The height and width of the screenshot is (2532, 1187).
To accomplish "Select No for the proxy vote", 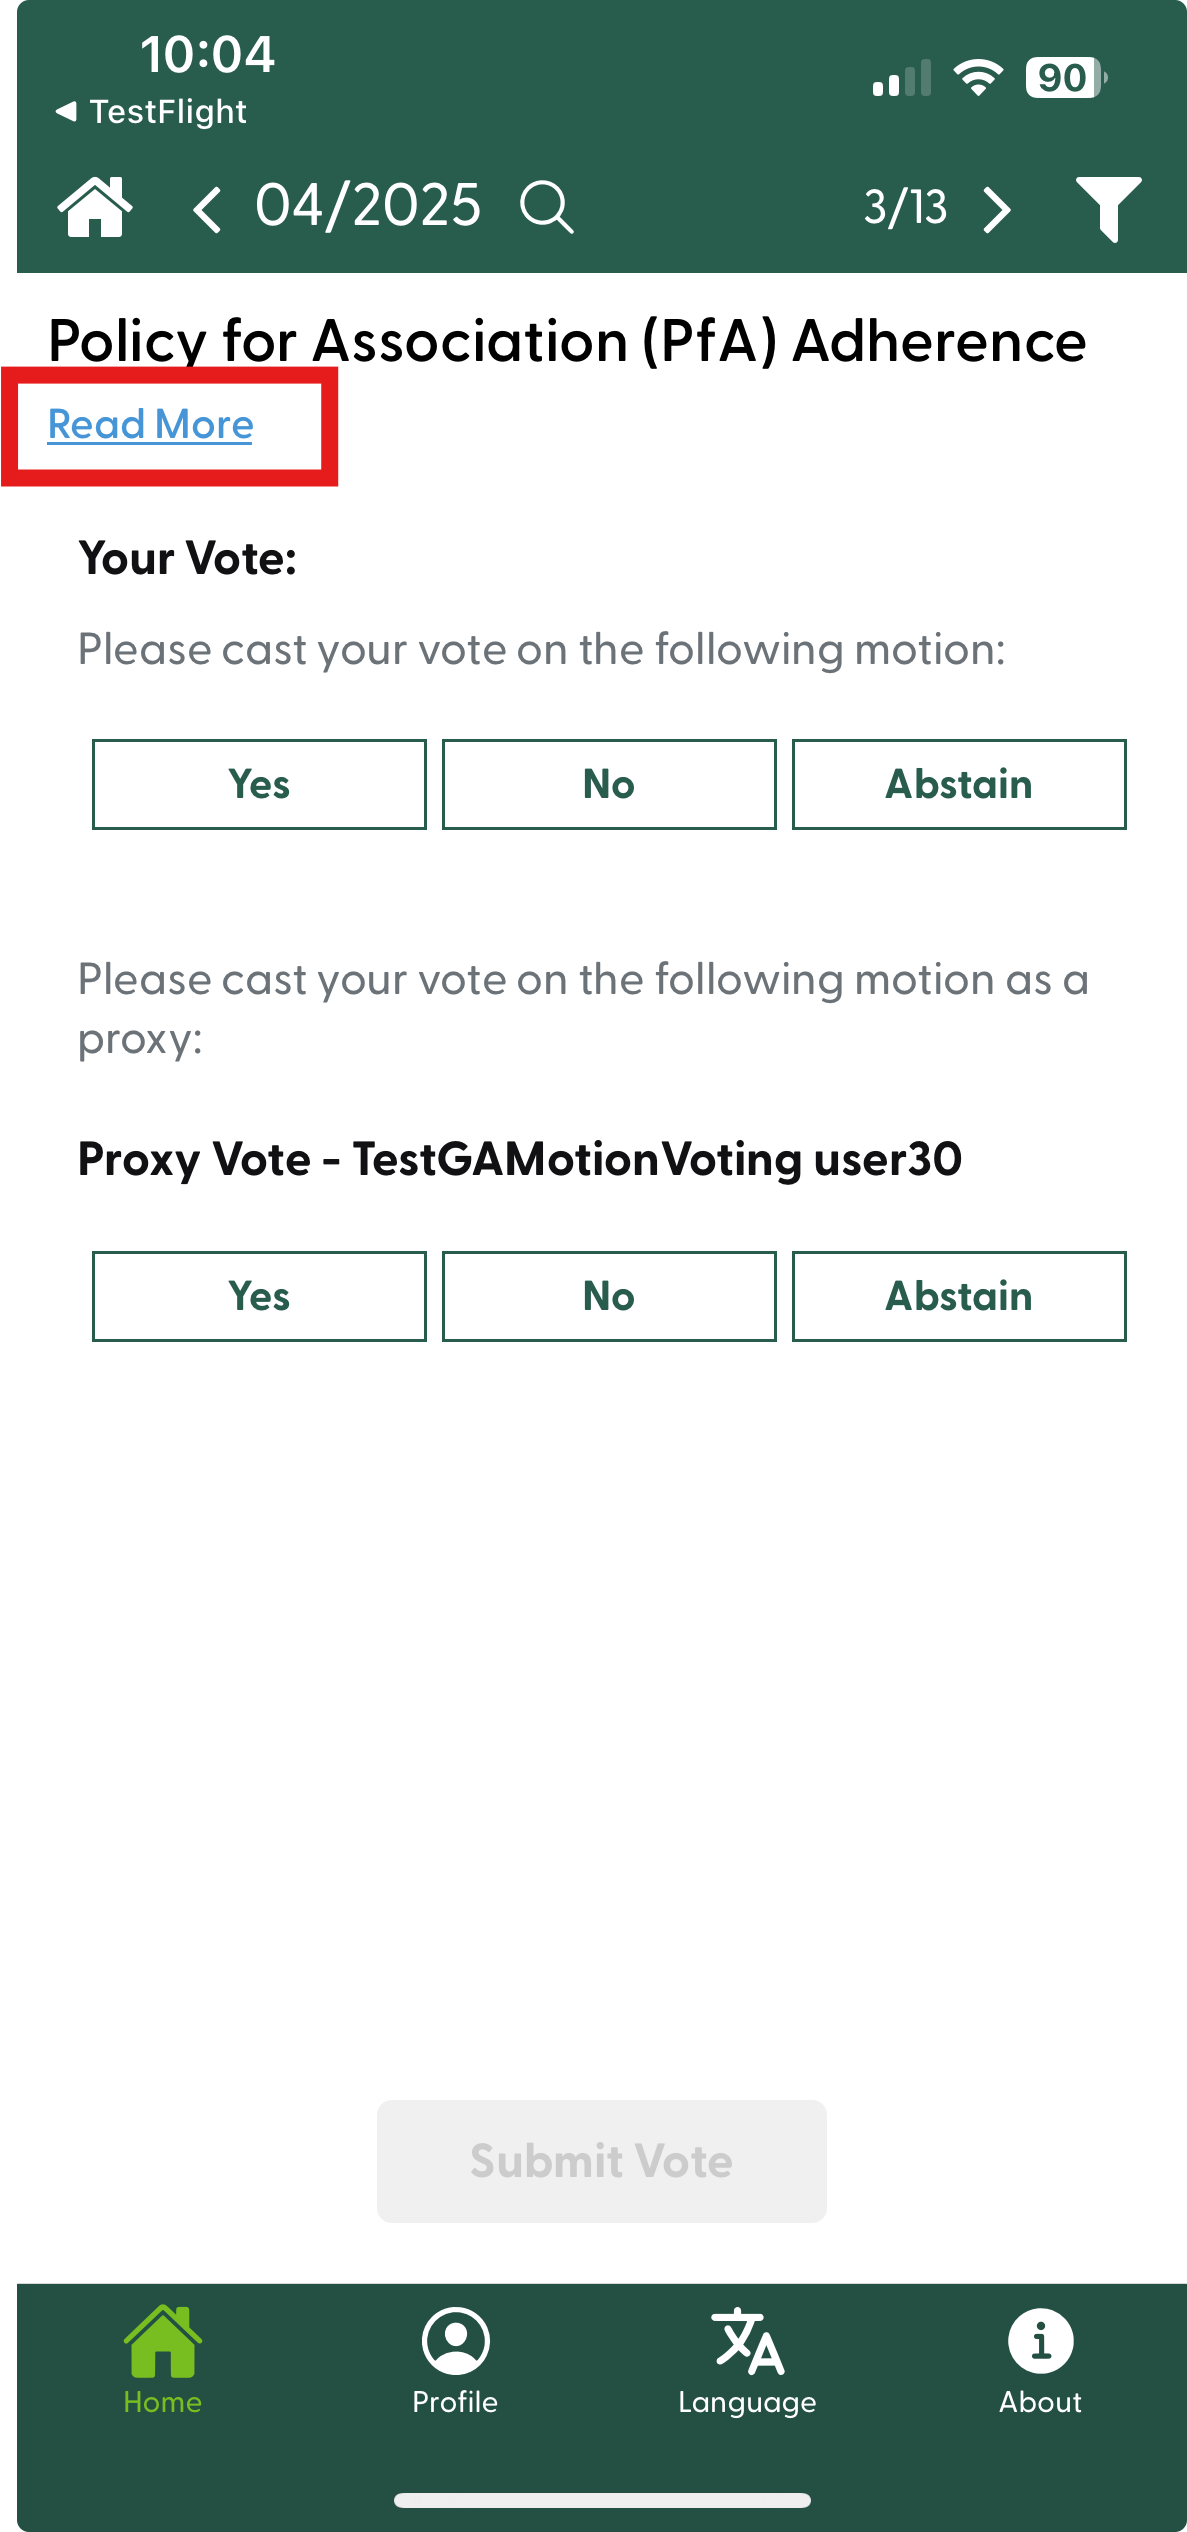I will (x=609, y=1296).
